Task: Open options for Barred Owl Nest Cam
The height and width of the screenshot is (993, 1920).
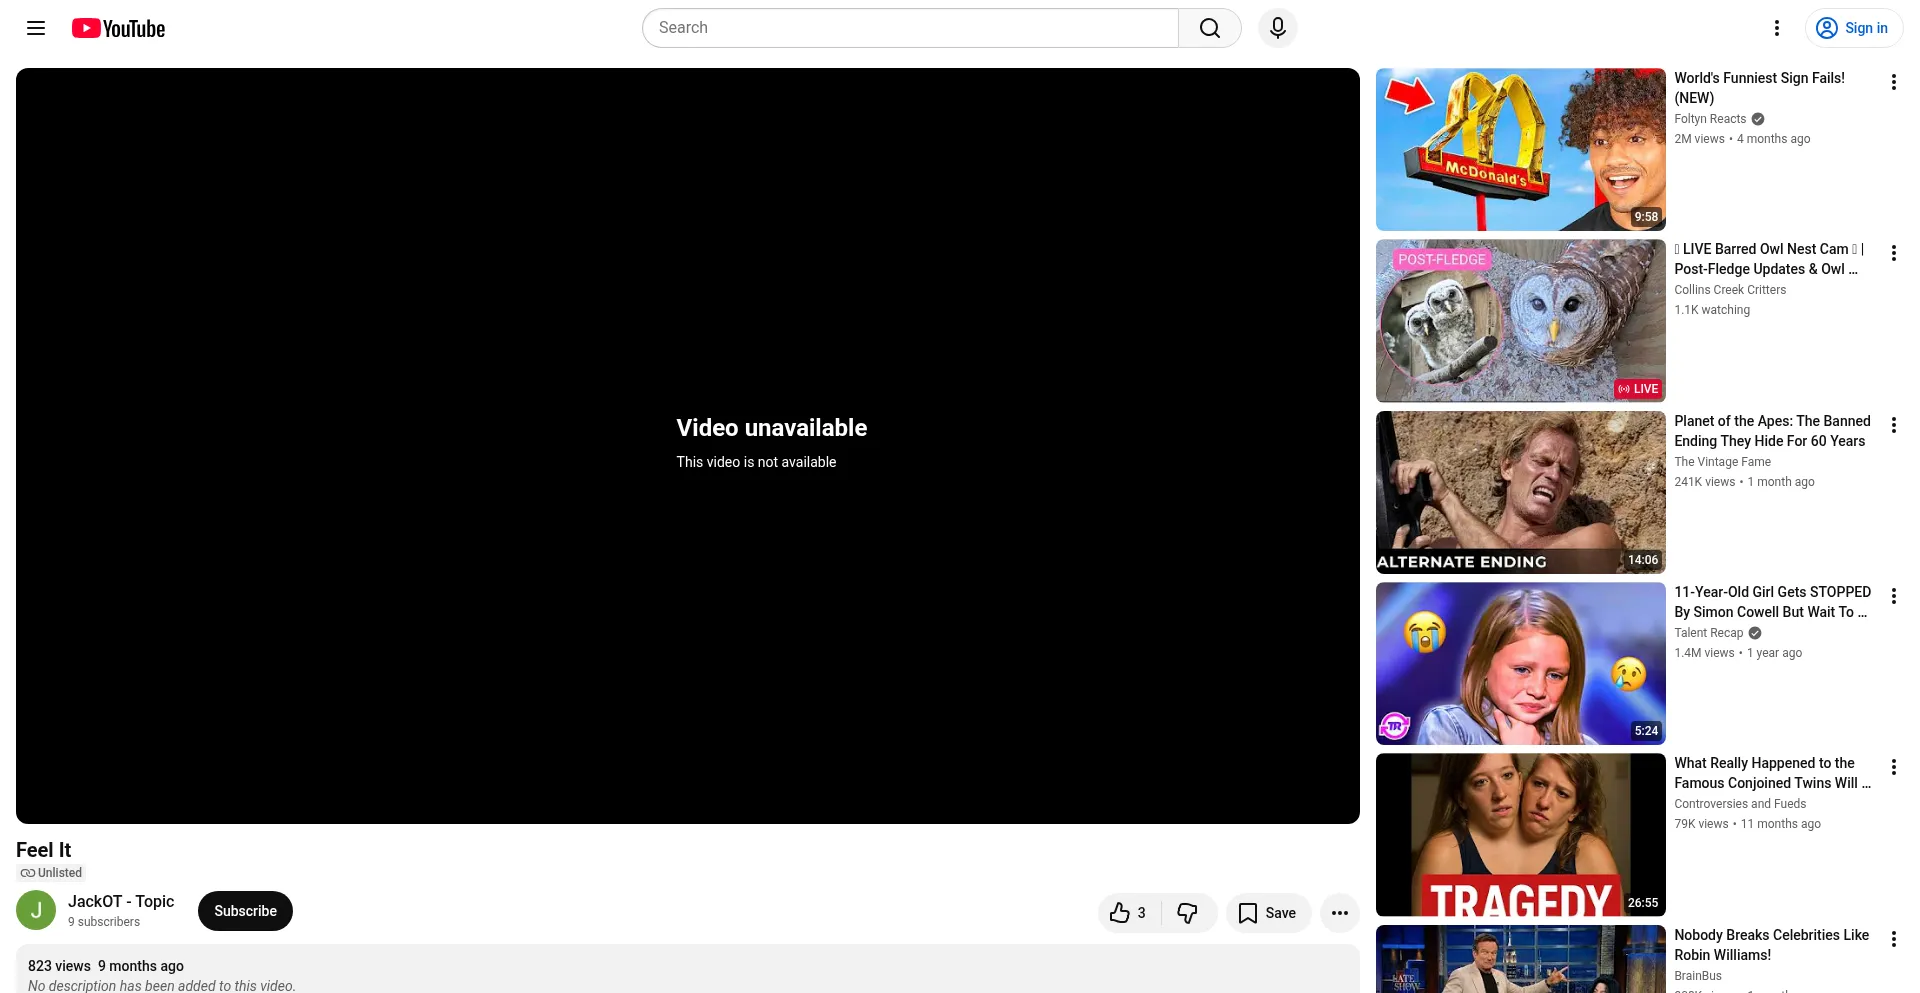Action: pos(1893,253)
